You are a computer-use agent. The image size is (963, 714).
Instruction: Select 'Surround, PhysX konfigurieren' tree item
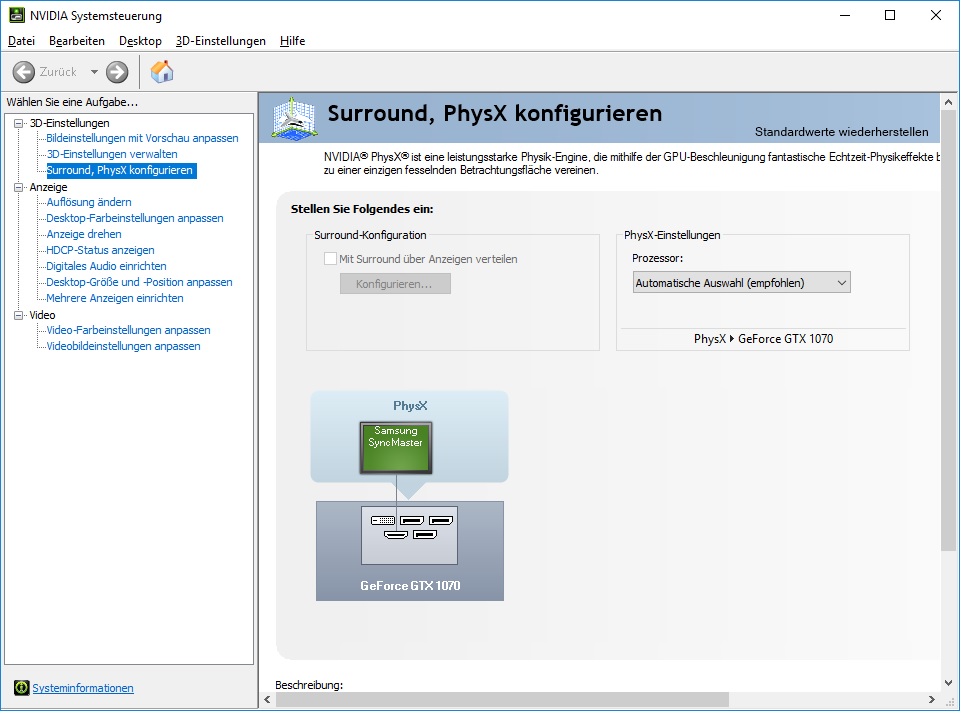120,170
